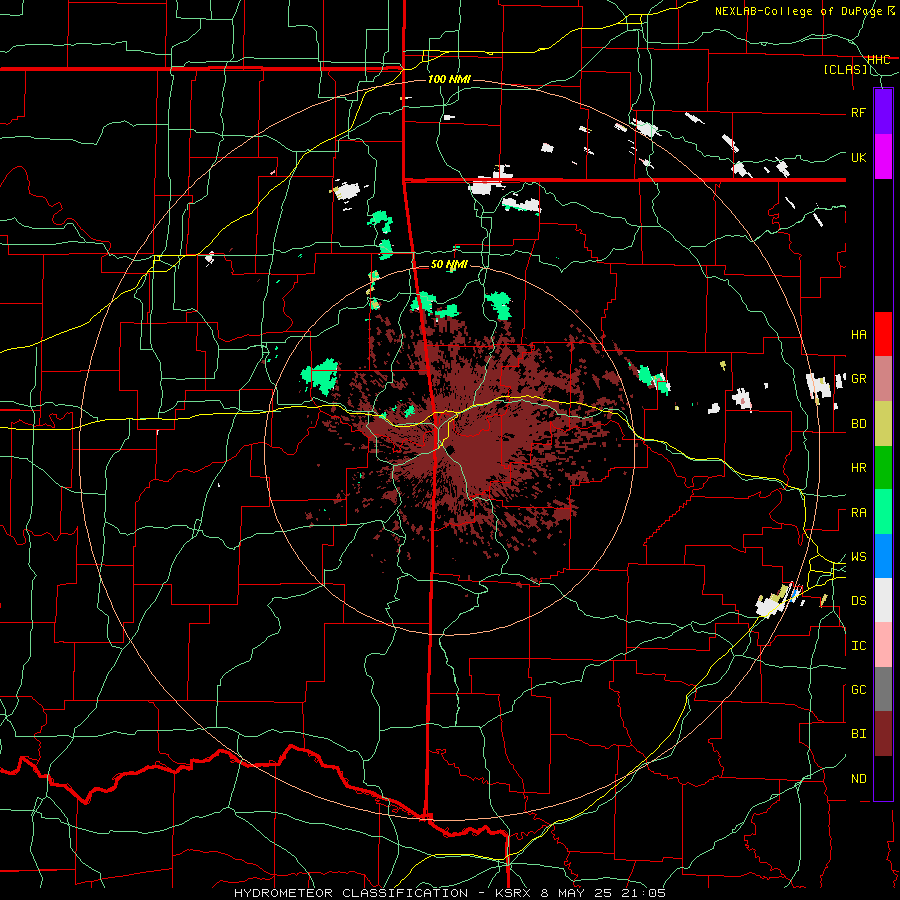The width and height of the screenshot is (900, 900).
Task: Click the 100 NMI range ring label
Action: pos(449,79)
